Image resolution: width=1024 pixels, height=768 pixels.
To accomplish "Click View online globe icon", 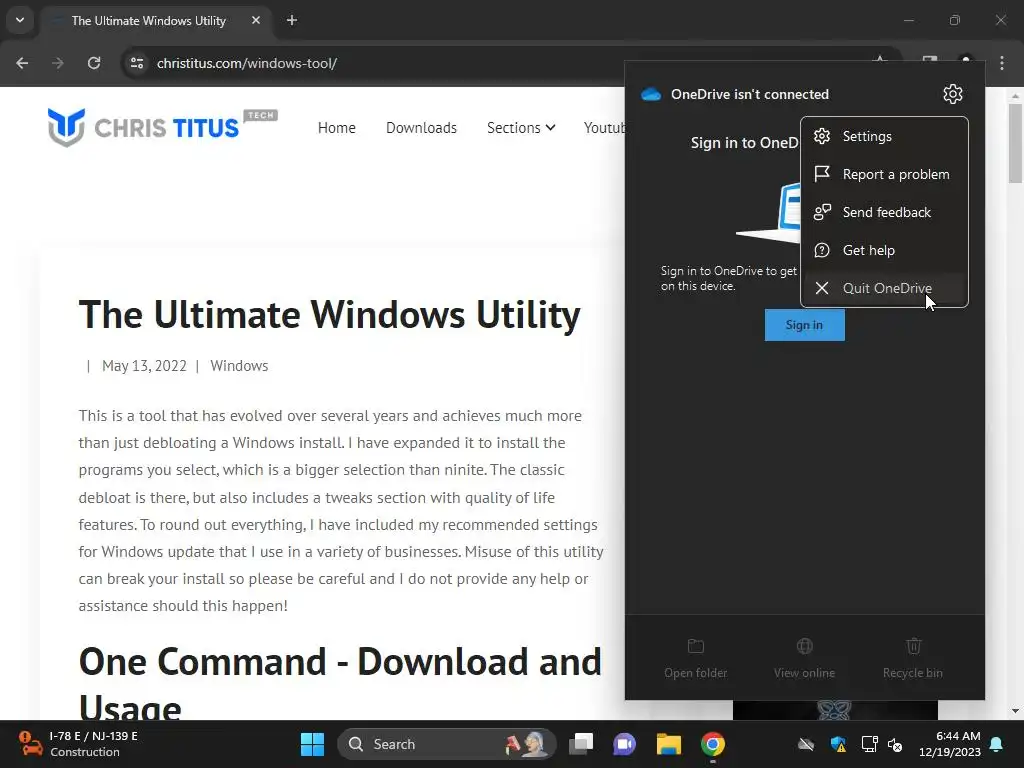I will pyautogui.click(x=805, y=647).
